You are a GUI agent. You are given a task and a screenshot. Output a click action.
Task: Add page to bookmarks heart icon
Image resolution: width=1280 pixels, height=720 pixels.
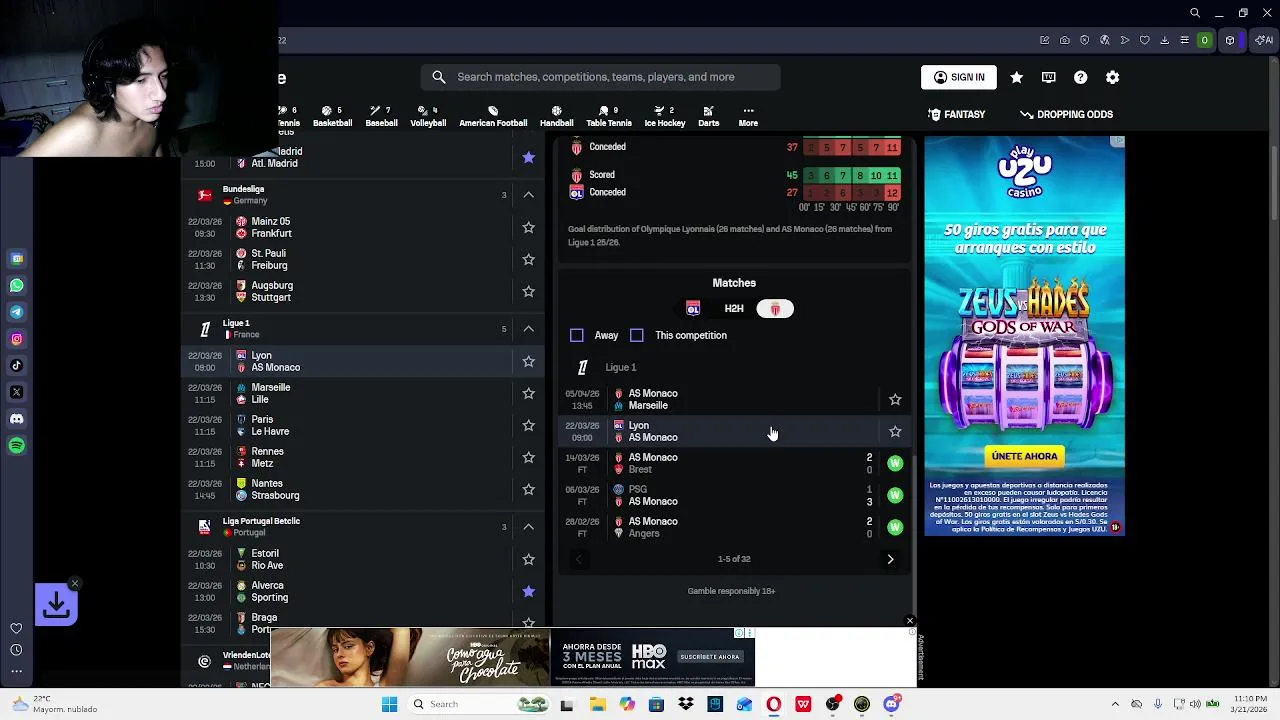click(1145, 40)
